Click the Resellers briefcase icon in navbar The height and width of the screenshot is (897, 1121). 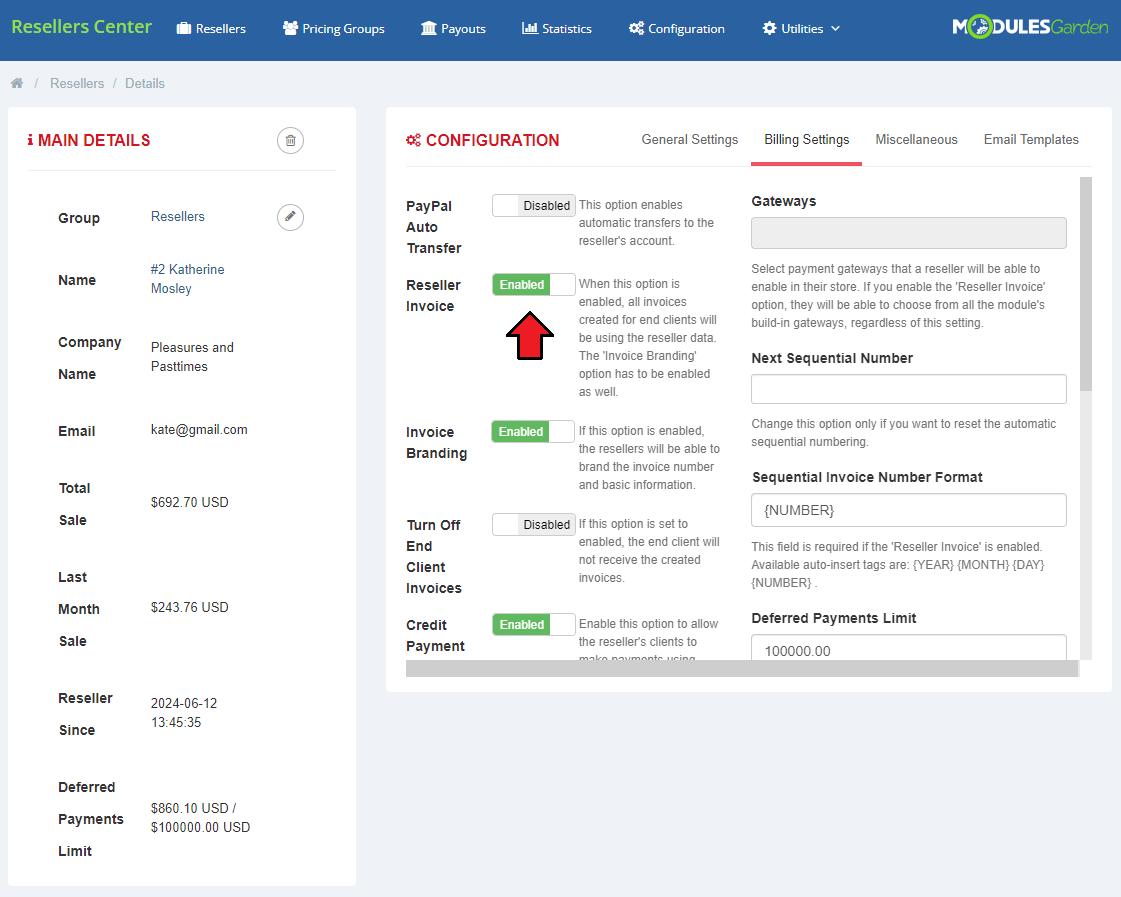click(x=184, y=29)
